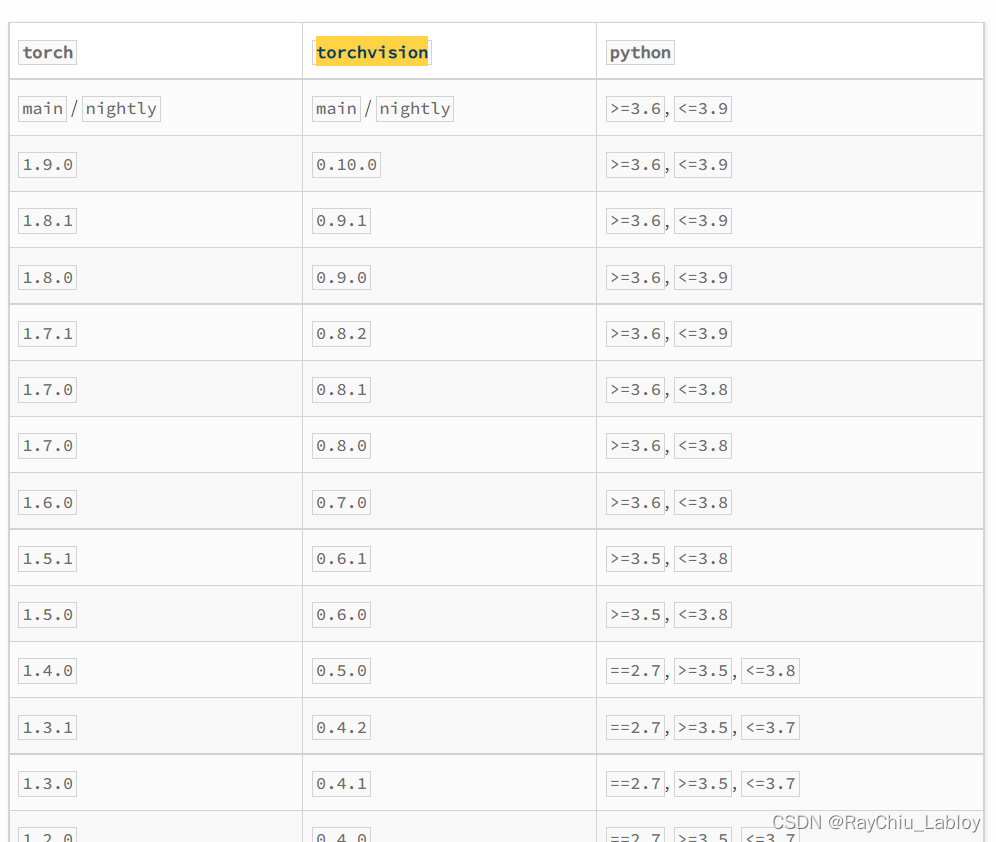996x842 pixels.
Task: Select ">=3.5" in the torch 1.5.1 row
Action: pos(635,559)
